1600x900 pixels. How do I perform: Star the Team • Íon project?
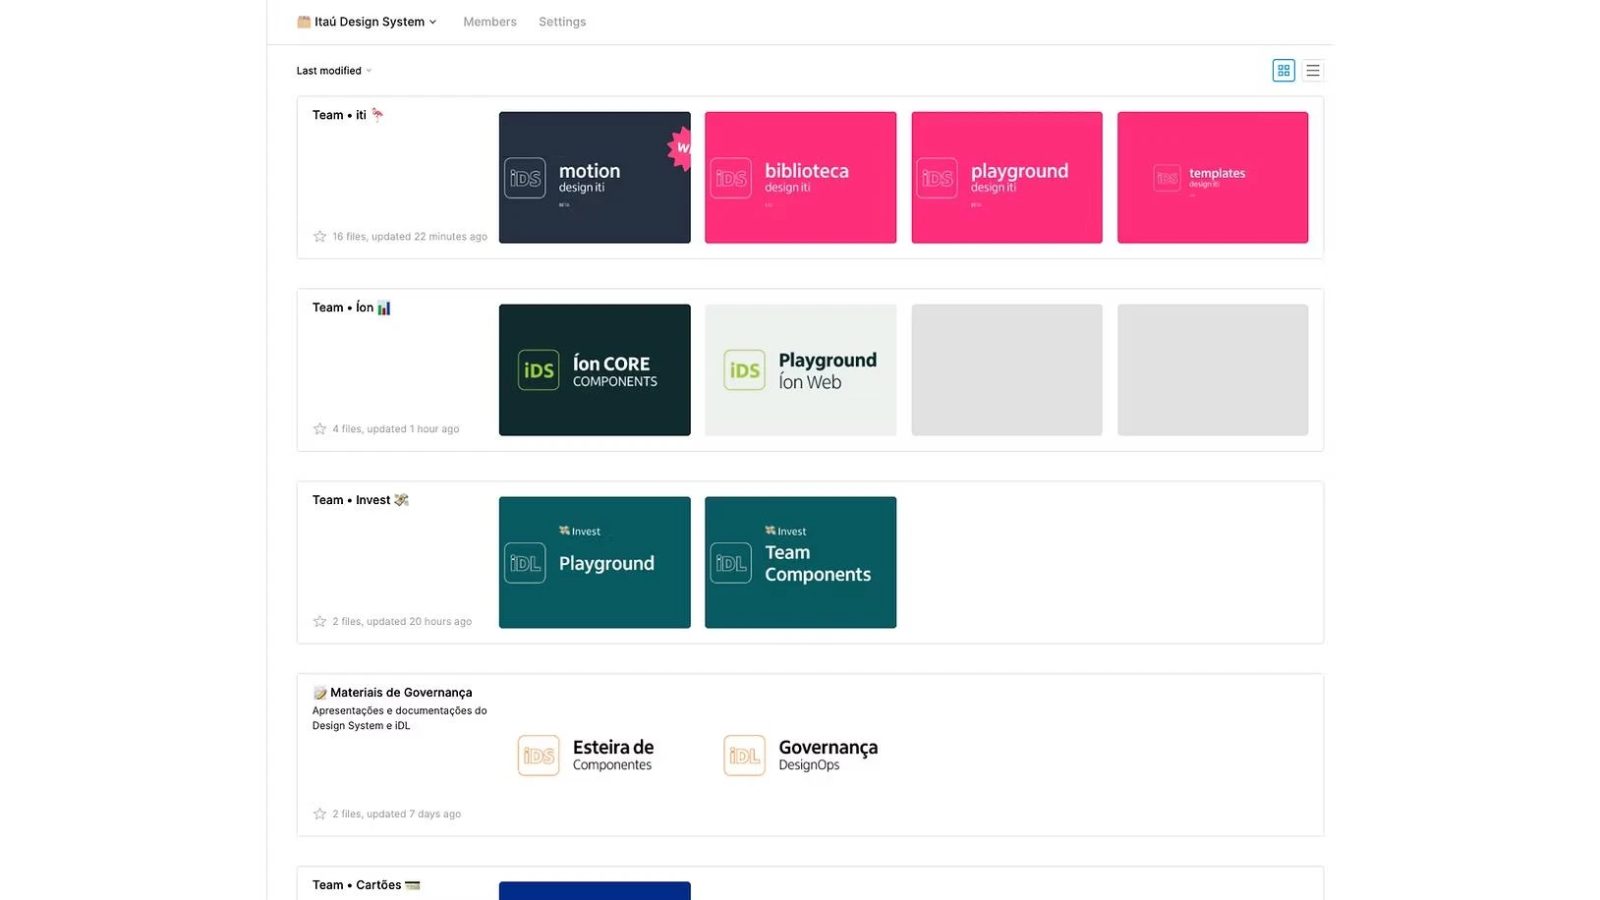click(x=320, y=428)
